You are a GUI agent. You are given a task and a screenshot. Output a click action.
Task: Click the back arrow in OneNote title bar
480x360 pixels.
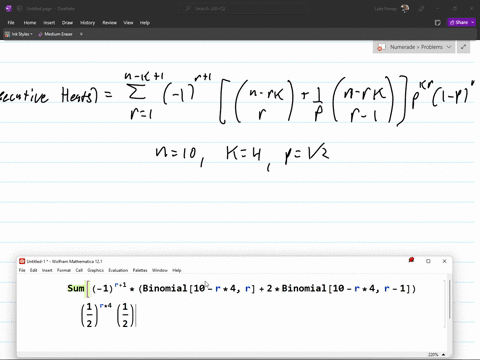pyautogui.click(x=19, y=9)
